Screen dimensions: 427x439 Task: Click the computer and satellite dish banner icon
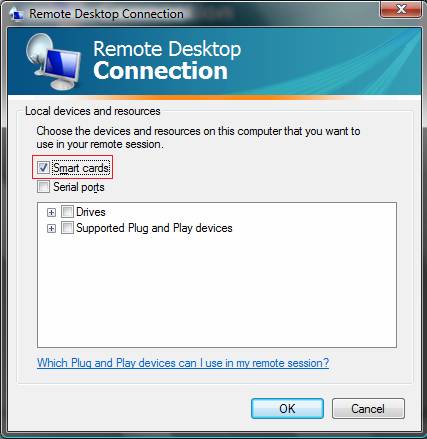(x=53, y=62)
